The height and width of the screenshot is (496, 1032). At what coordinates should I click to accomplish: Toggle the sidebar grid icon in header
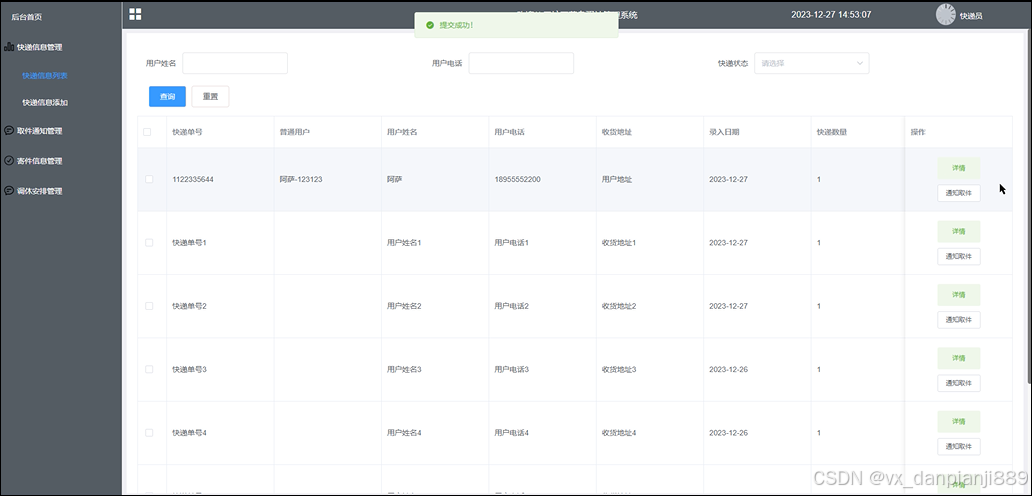point(136,14)
